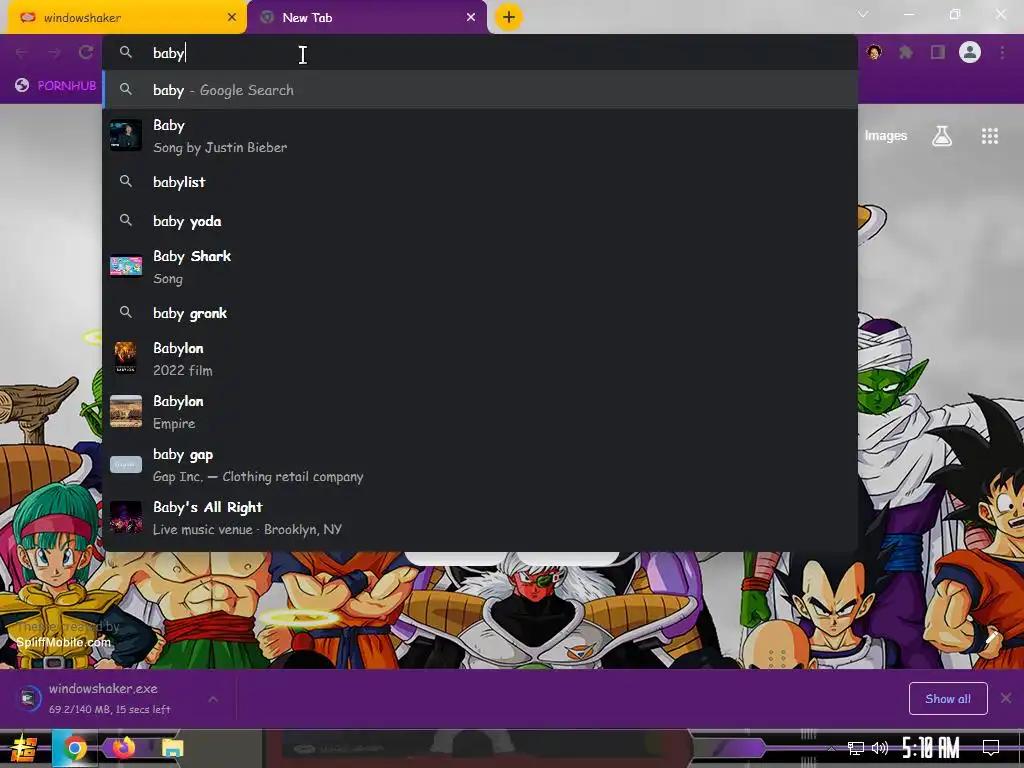1024x768 pixels.
Task: Close the New Tab tab
Action: tap(471, 18)
